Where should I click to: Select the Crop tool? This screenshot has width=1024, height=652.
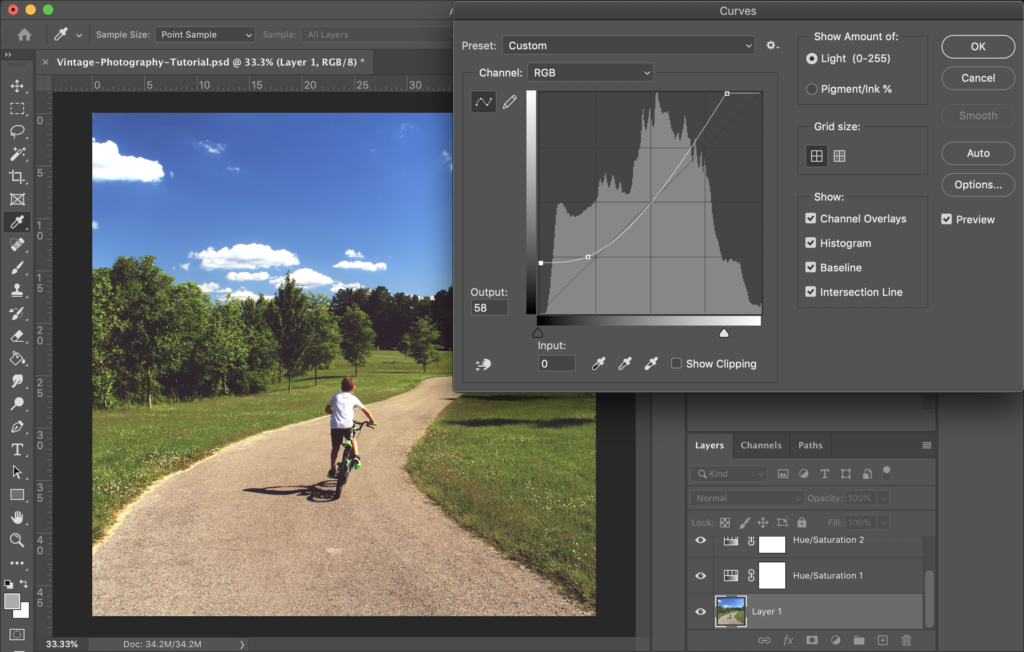[x=17, y=177]
